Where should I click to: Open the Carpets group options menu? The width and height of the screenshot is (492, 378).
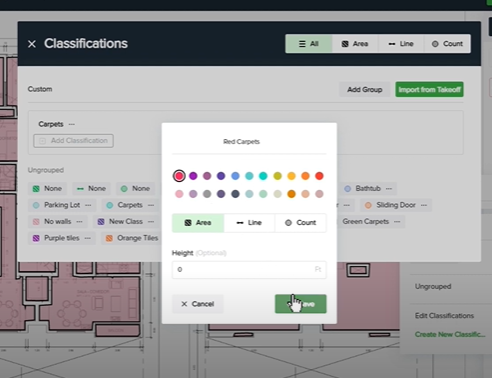pos(72,124)
